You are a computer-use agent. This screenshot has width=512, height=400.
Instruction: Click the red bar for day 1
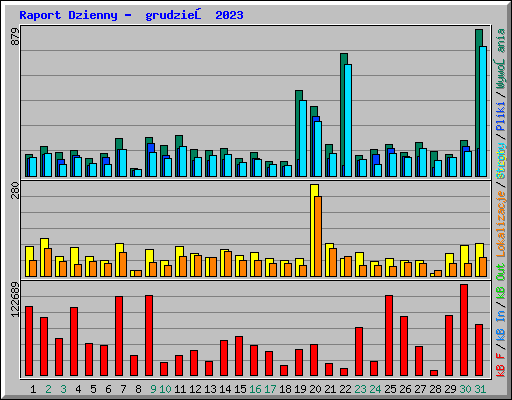29,341
